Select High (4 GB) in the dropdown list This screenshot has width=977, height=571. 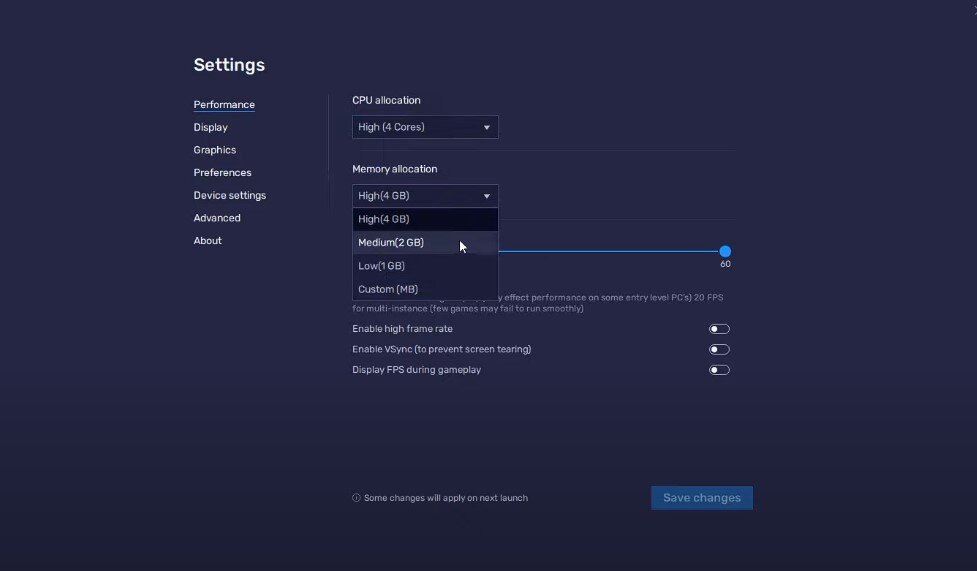pyautogui.click(x=384, y=219)
